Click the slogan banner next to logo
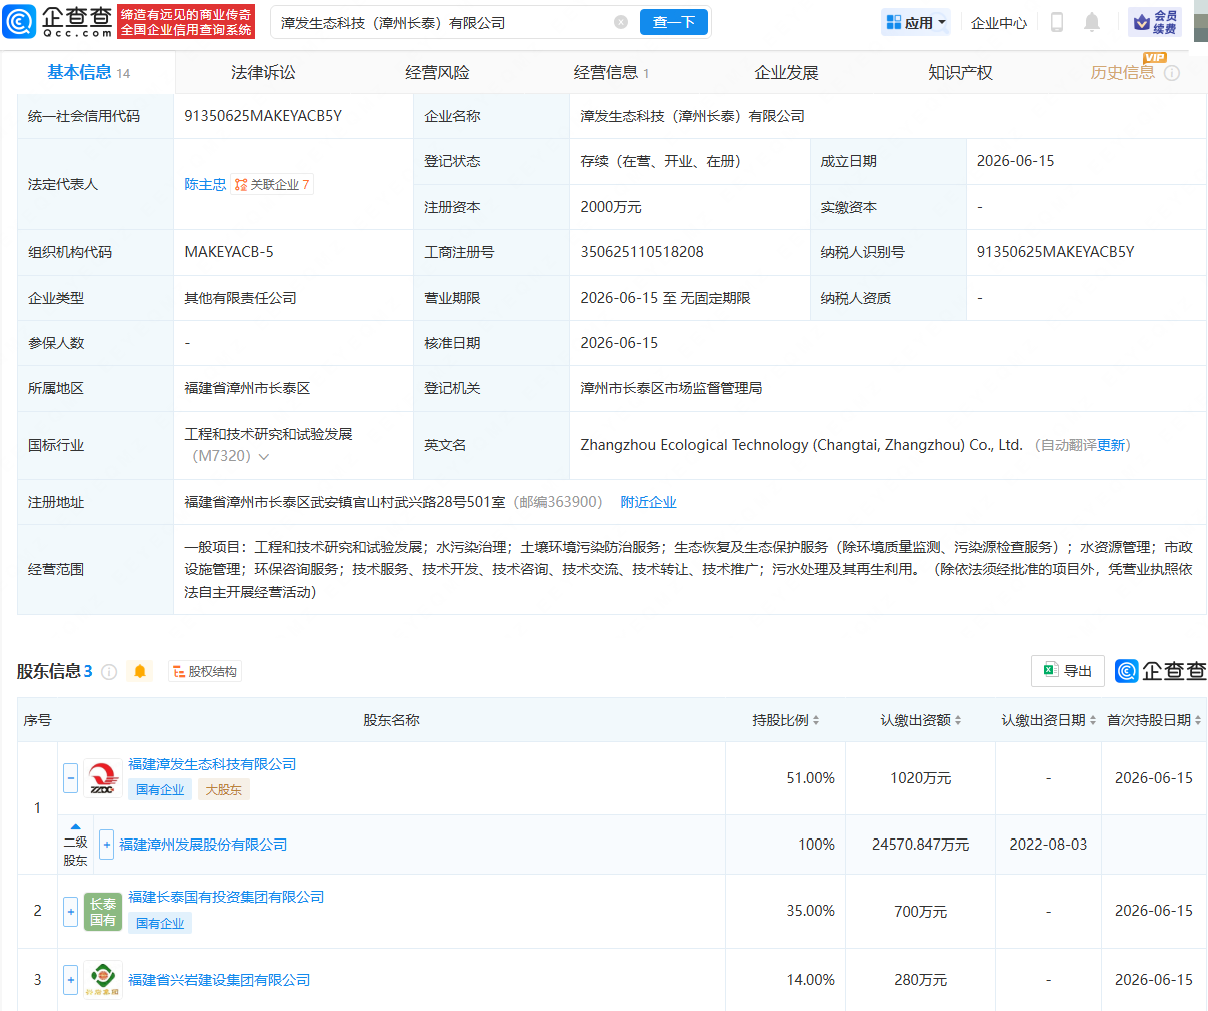The width and height of the screenshot is (1208, 1011). [186, 21]
